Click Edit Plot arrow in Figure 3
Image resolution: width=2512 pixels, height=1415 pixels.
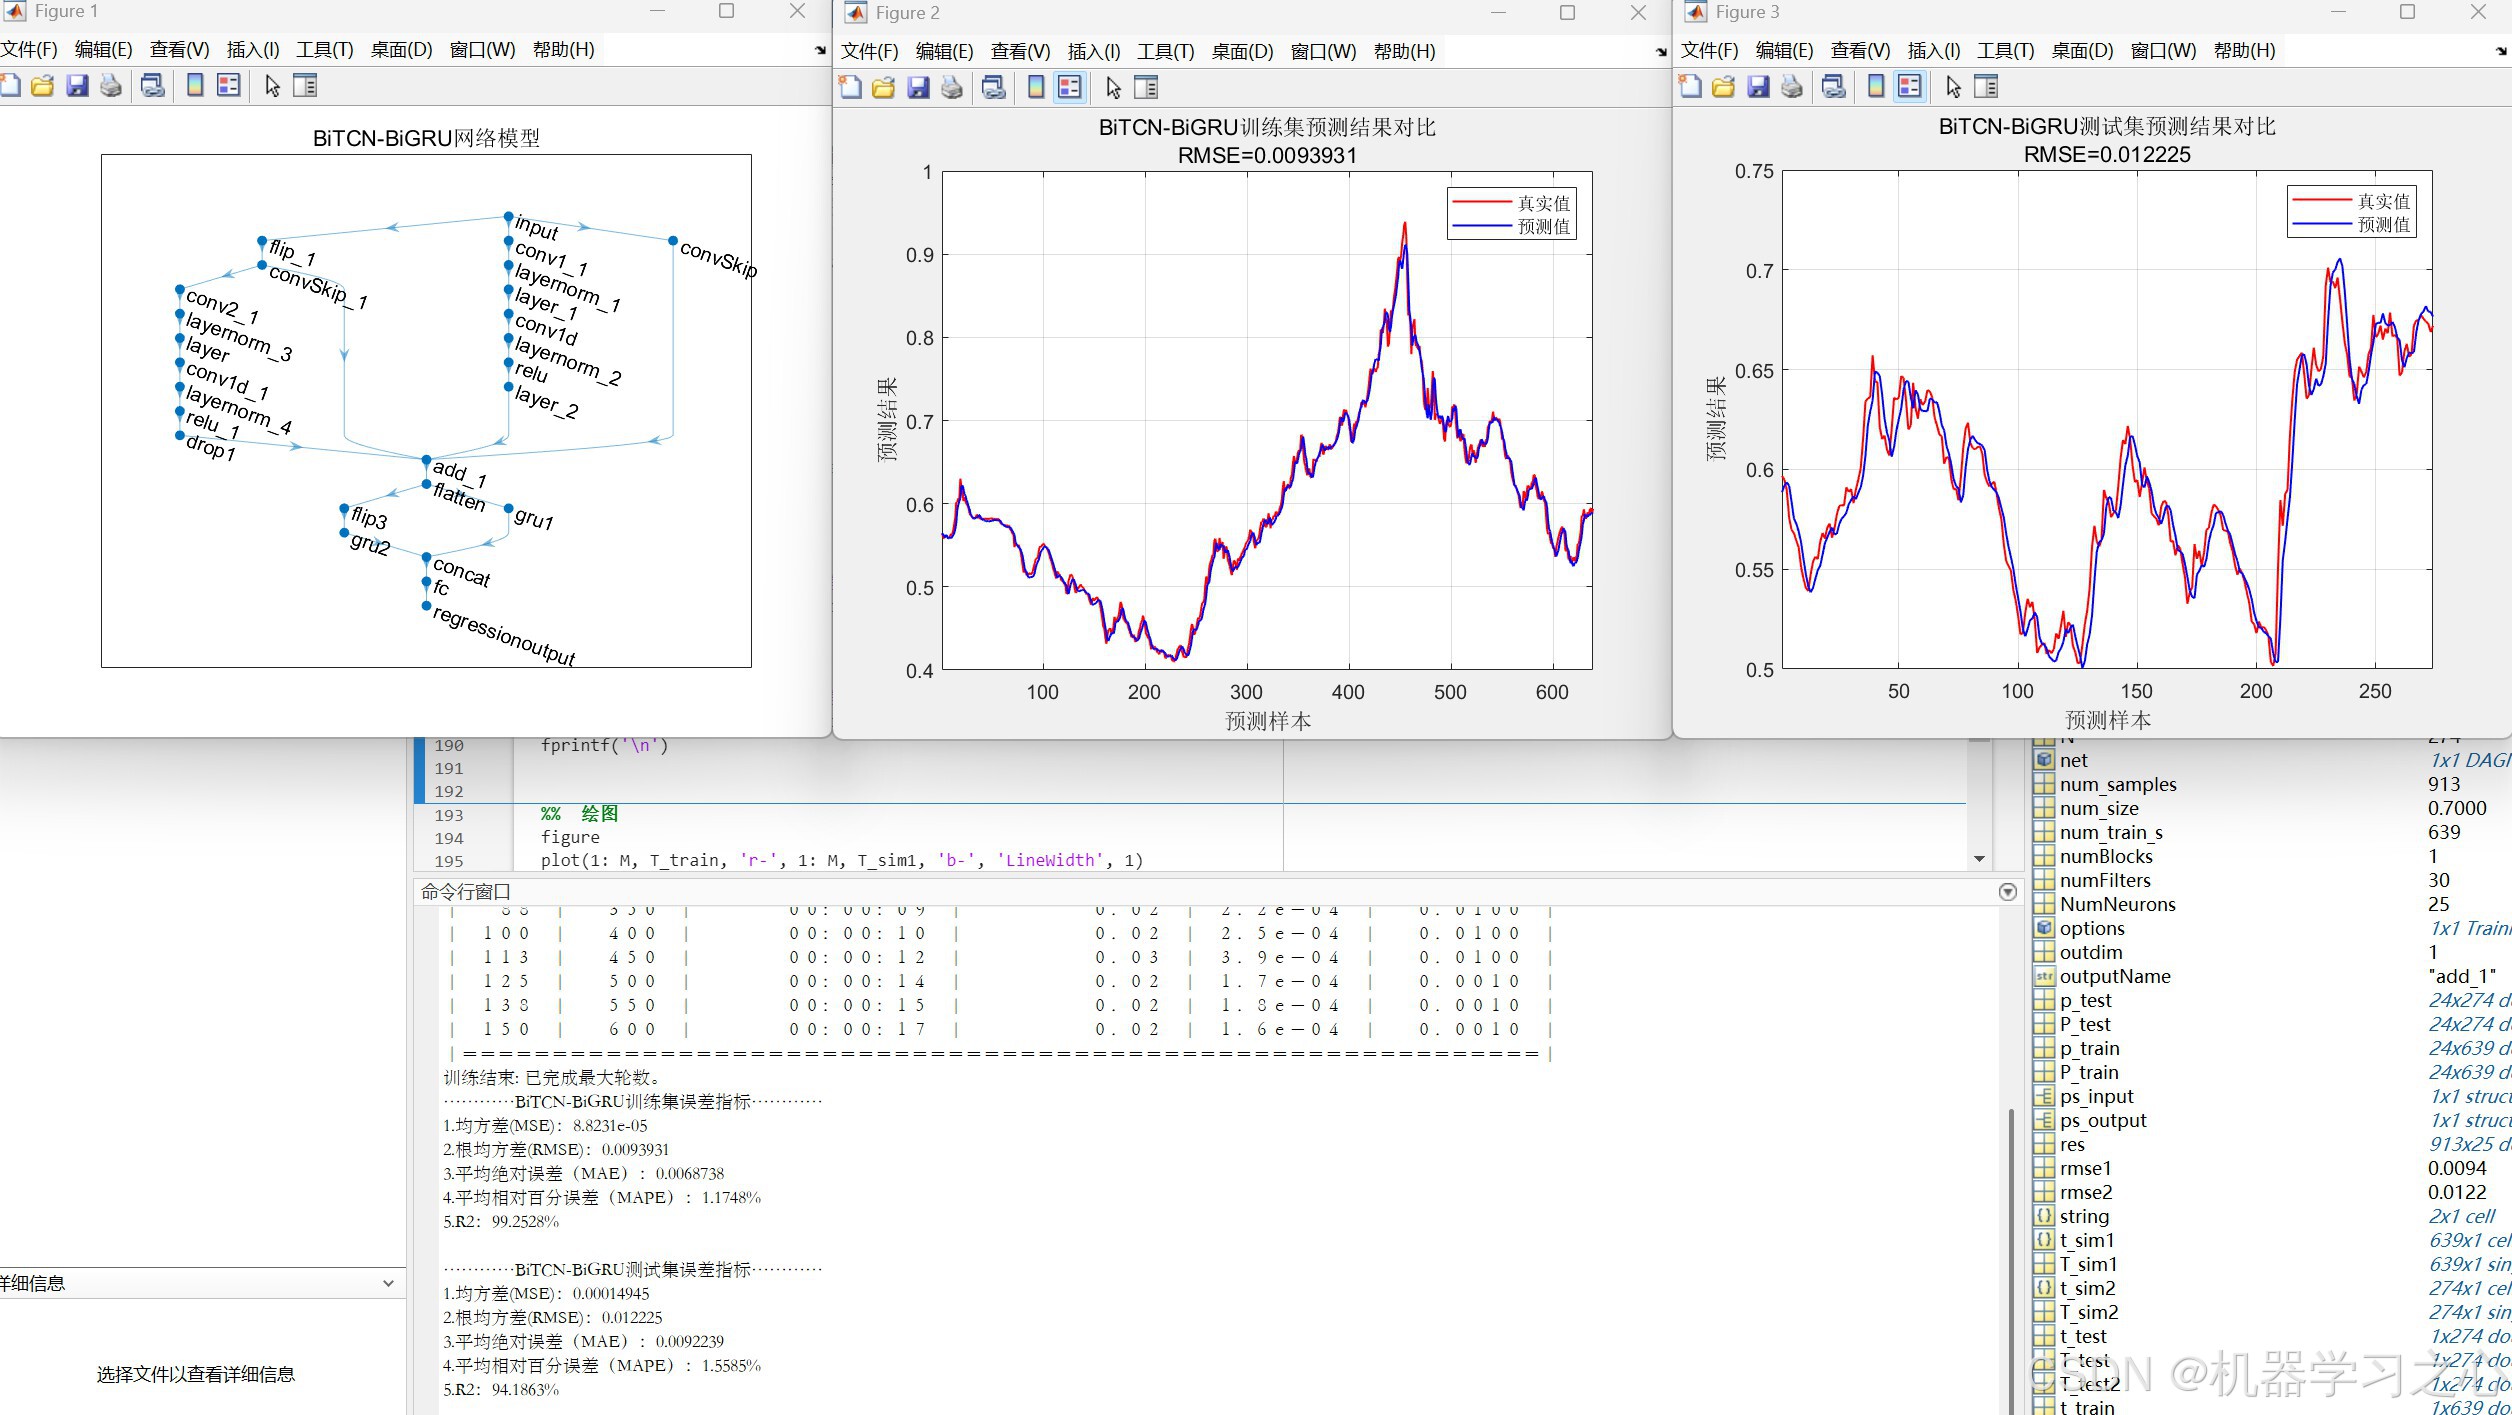point(1953,87)
